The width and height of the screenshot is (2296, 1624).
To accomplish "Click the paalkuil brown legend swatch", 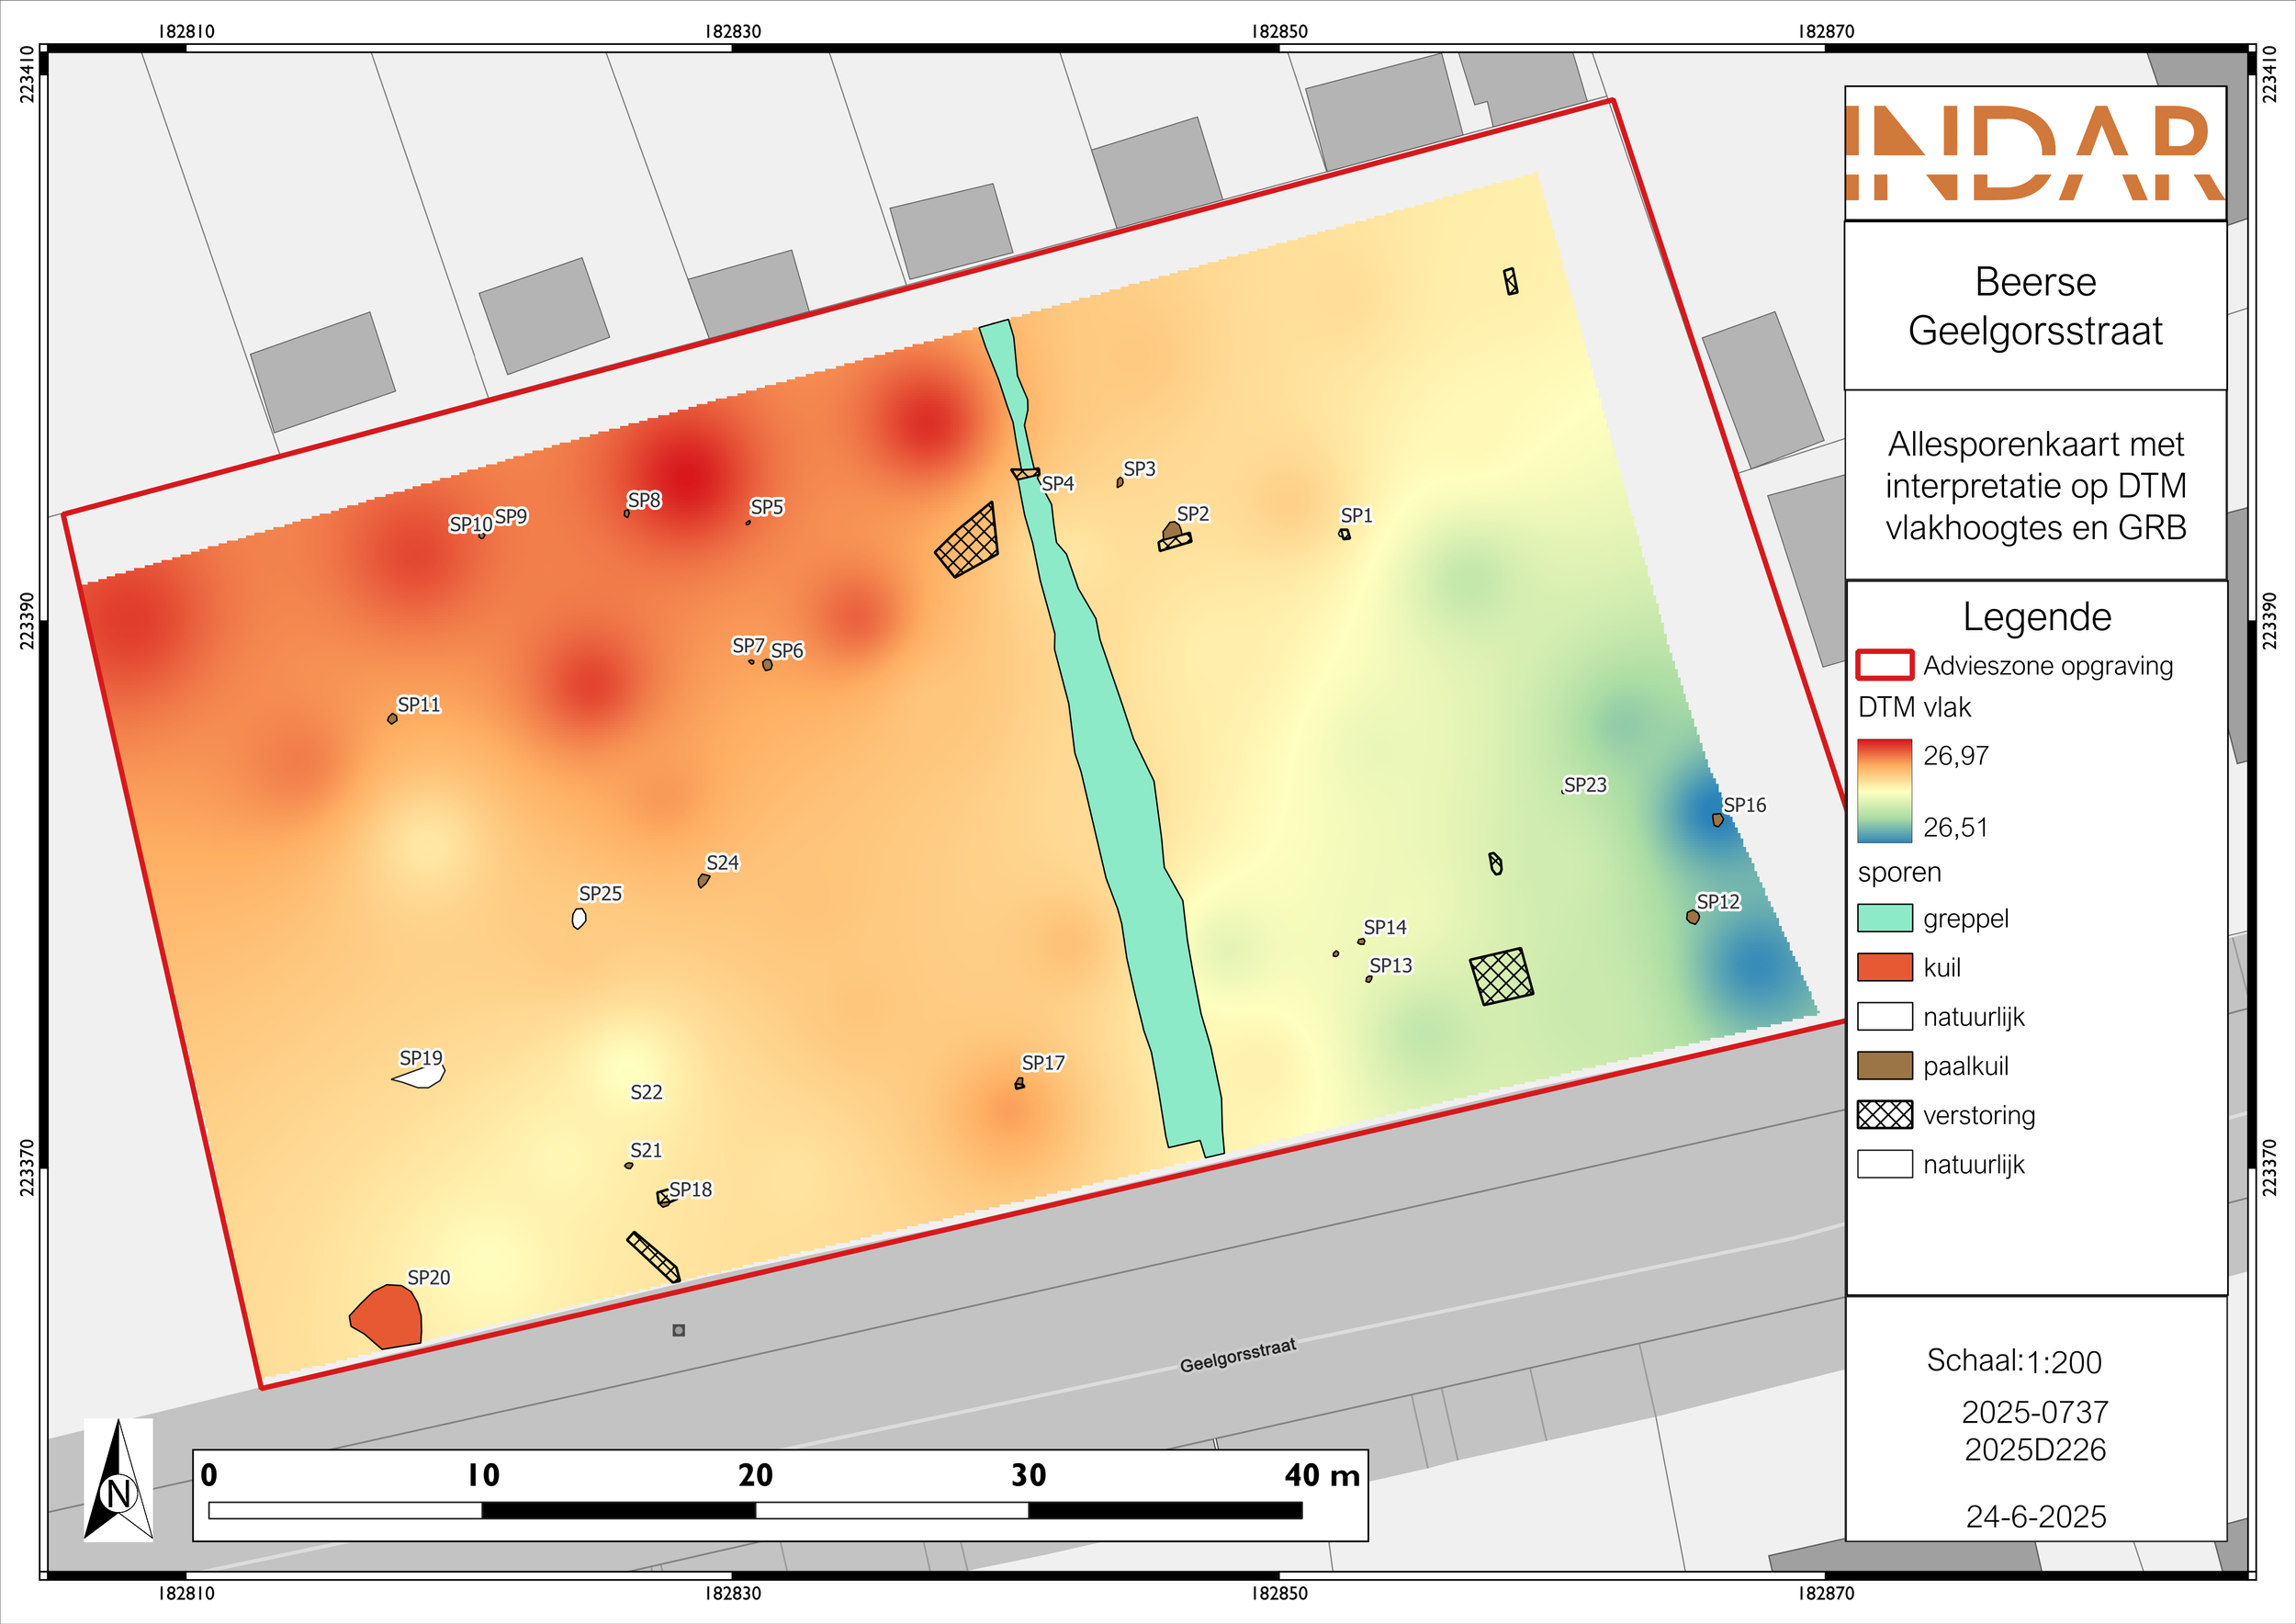I will pos(1884,1065).
